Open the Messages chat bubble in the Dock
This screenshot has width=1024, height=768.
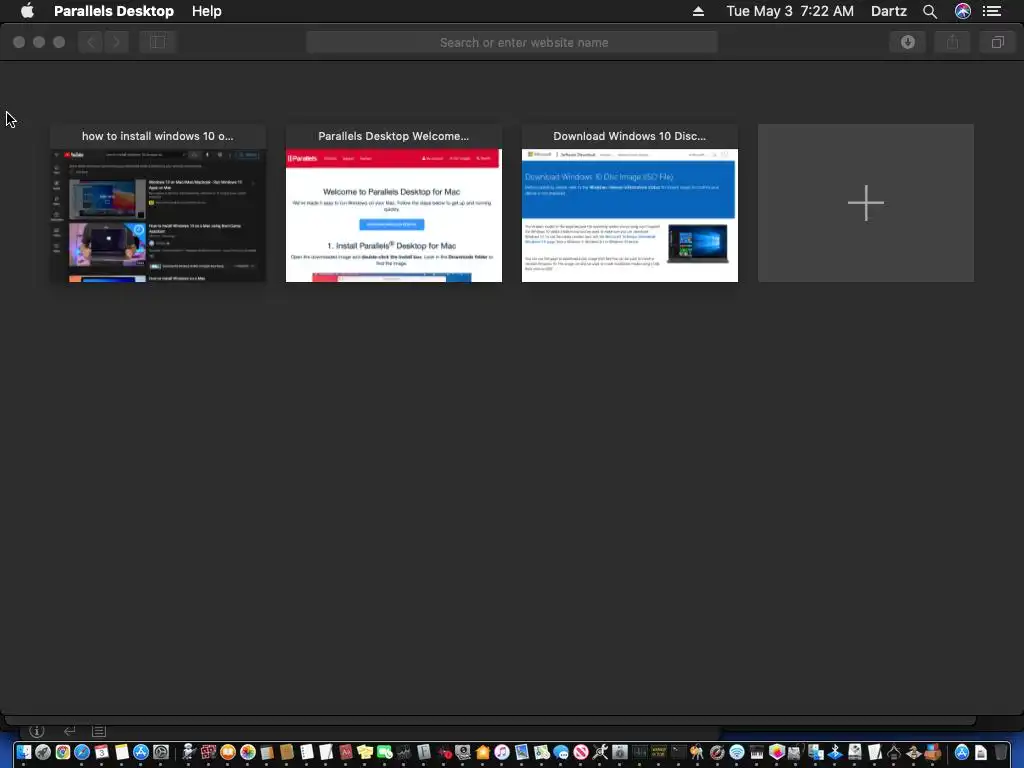click(x=561, y=752)
